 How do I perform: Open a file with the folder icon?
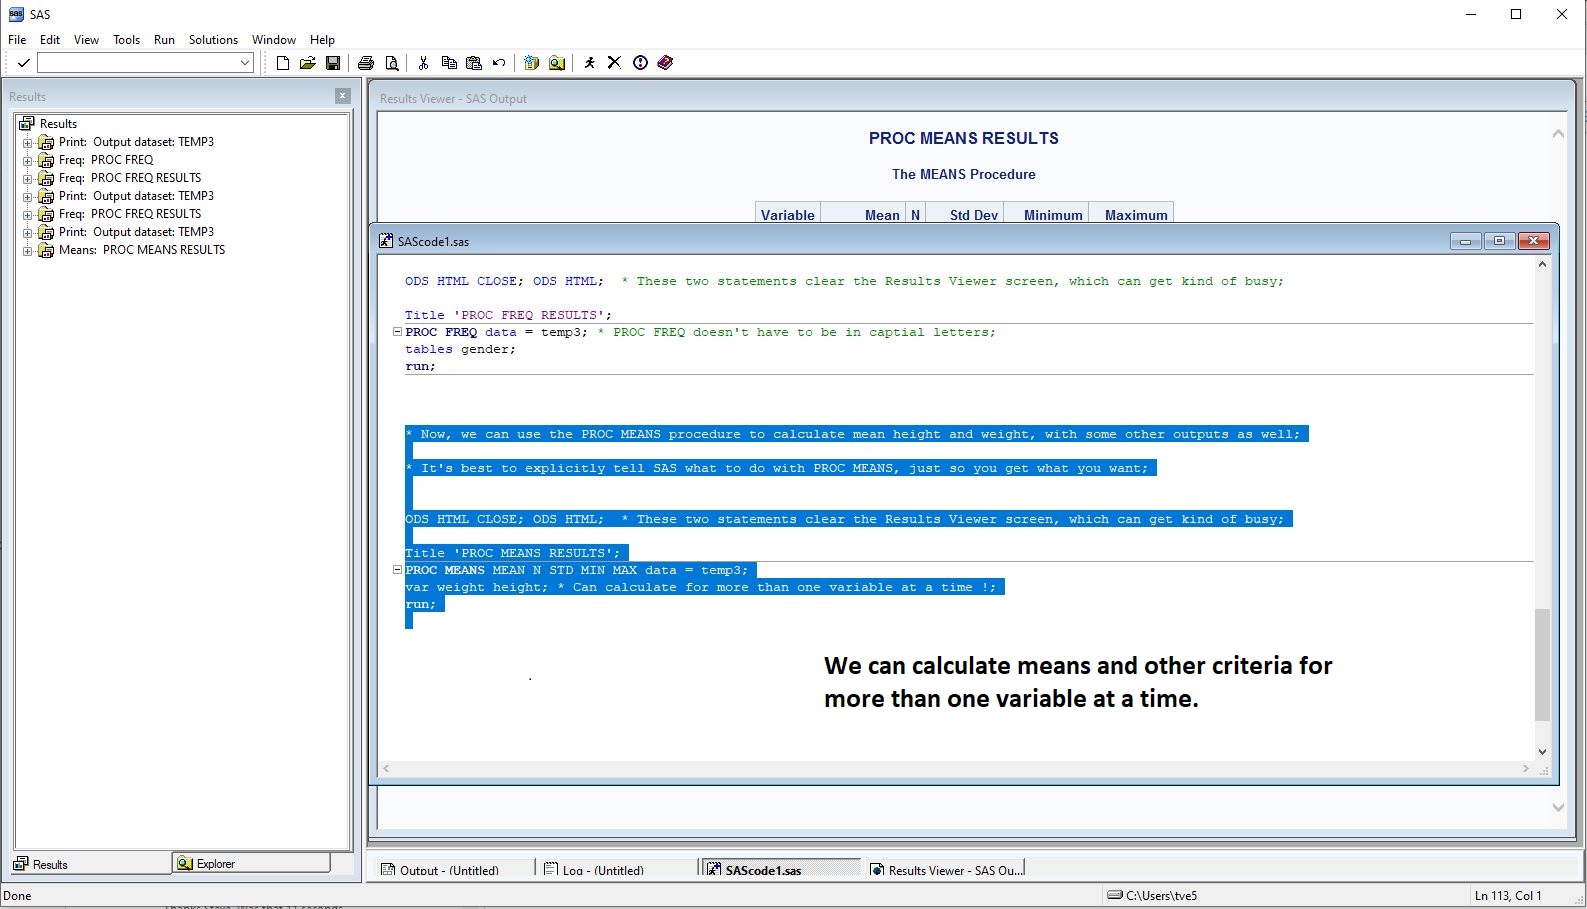(307, 63)
